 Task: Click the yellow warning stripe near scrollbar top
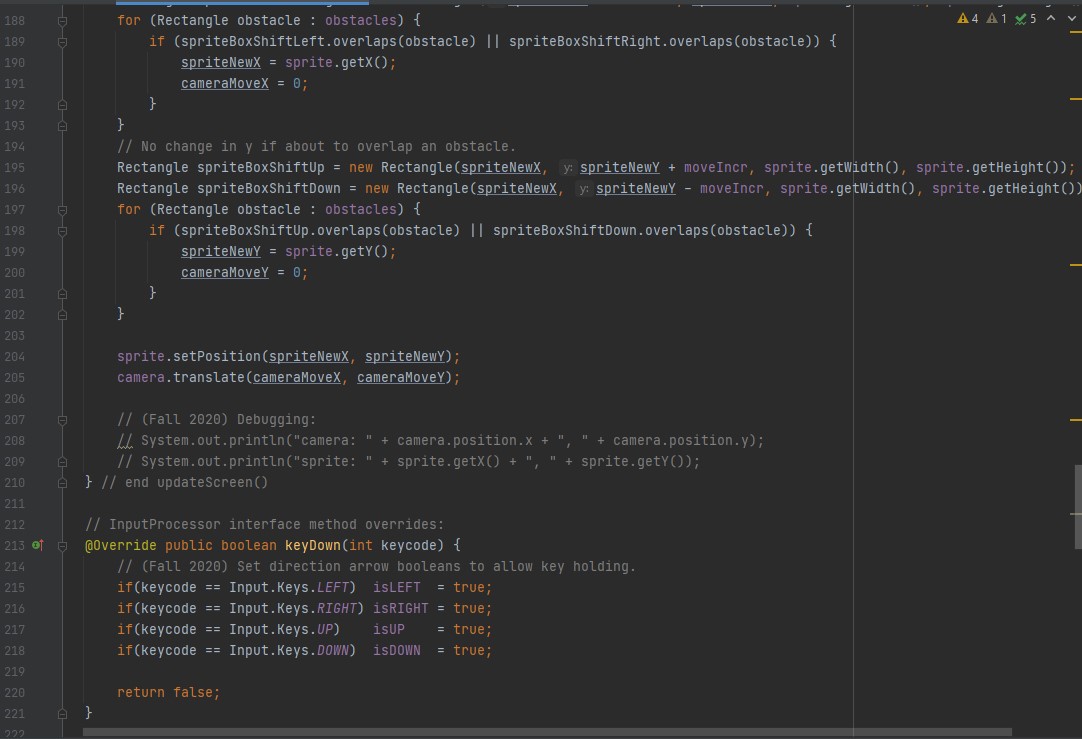pyautogui.click(x=1074, y=100)
